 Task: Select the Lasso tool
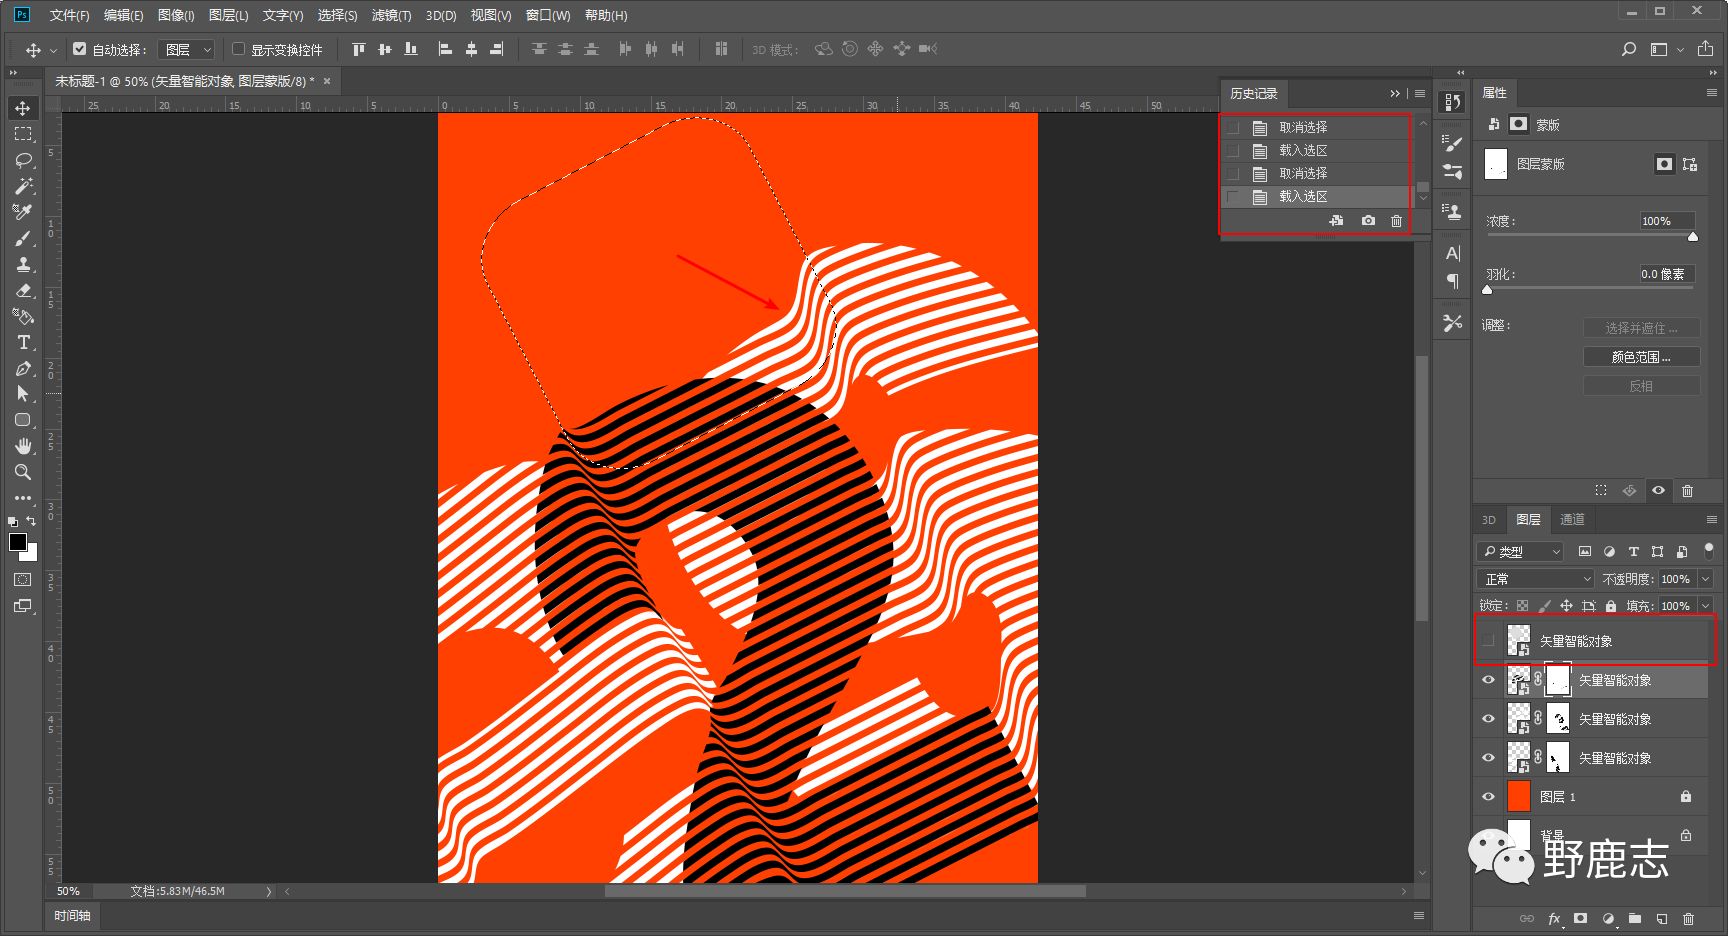click(x=23, y=160)
